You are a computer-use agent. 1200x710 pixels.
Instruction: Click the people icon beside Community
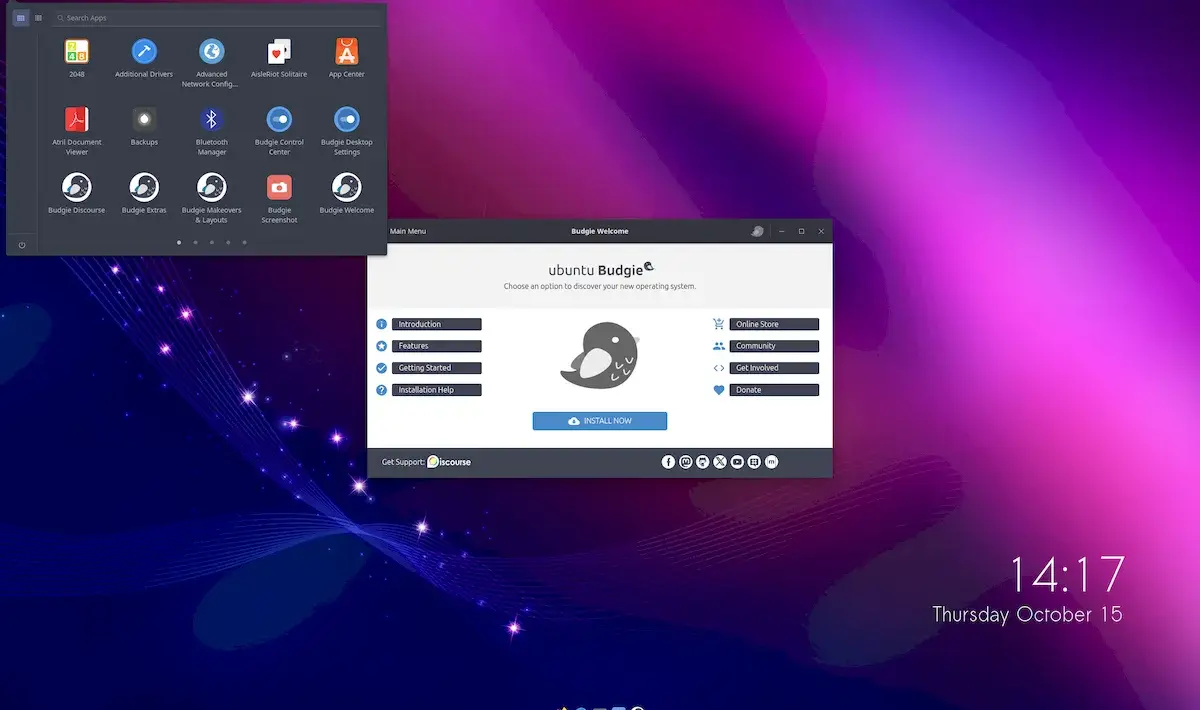coord(719,346)
